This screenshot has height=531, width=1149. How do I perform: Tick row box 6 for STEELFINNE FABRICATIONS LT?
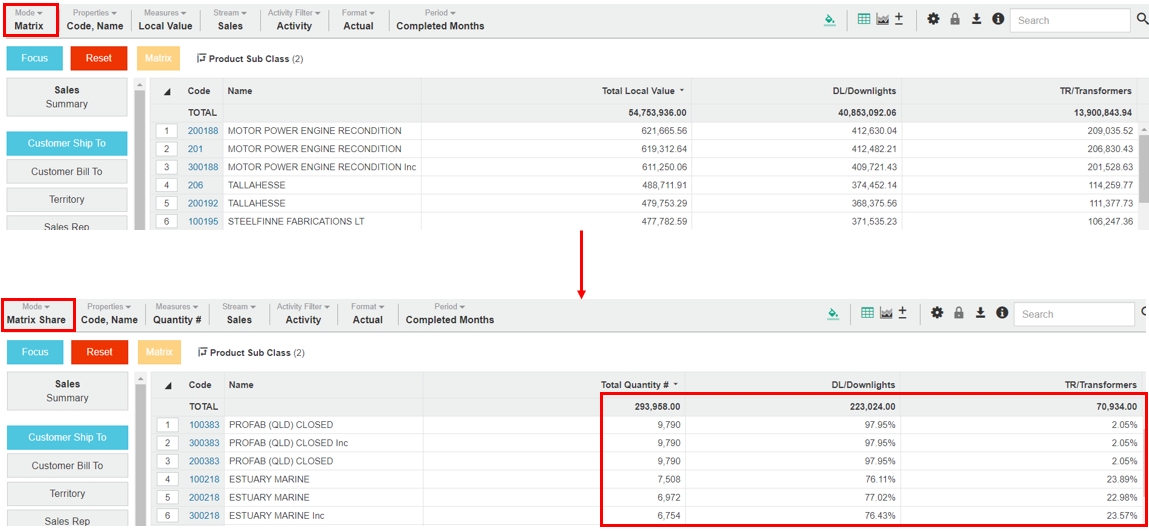pos(167,221)
